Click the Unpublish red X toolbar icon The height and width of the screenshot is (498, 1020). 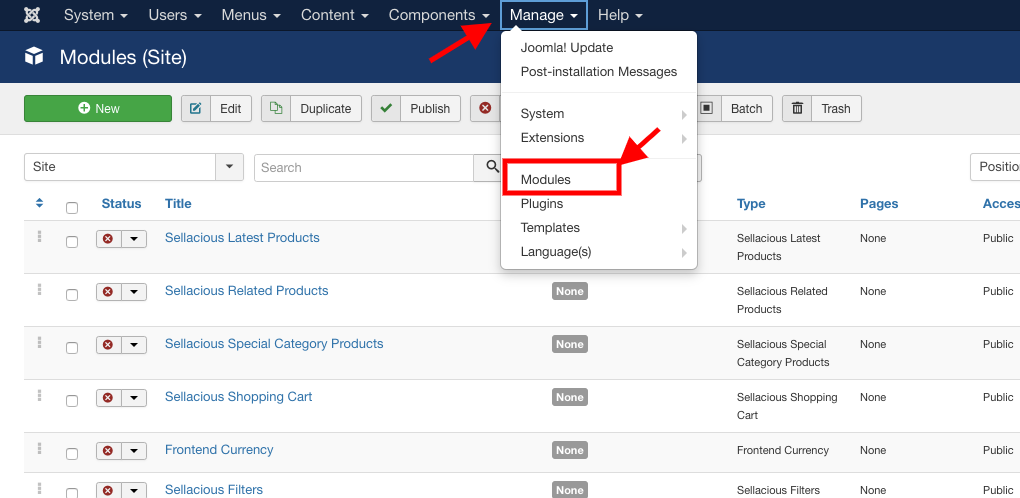click(485, 109)
